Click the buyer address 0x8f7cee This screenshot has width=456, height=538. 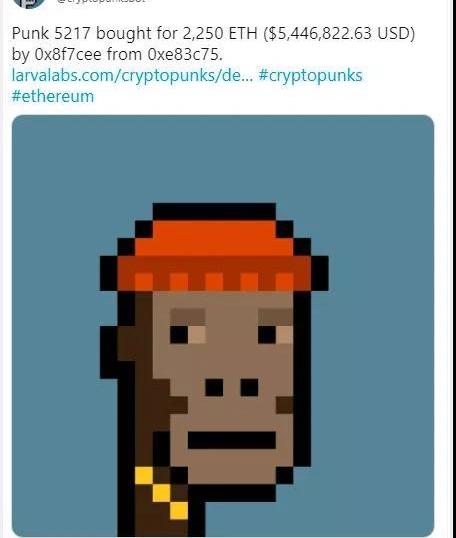[x=68, y=54]
